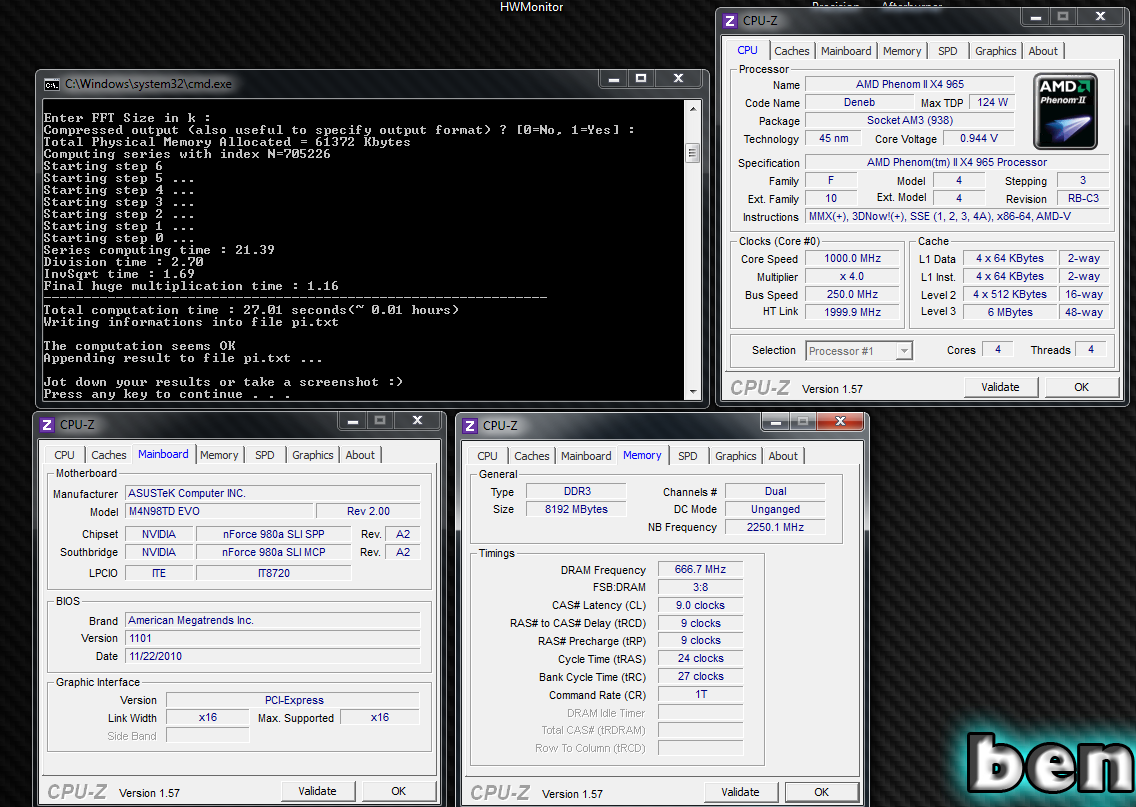This screenshot has width=1136, height=807.
Task: Select Memory tab in bottom-middle CPU-Z window
Action: click(x=643, y=455)
